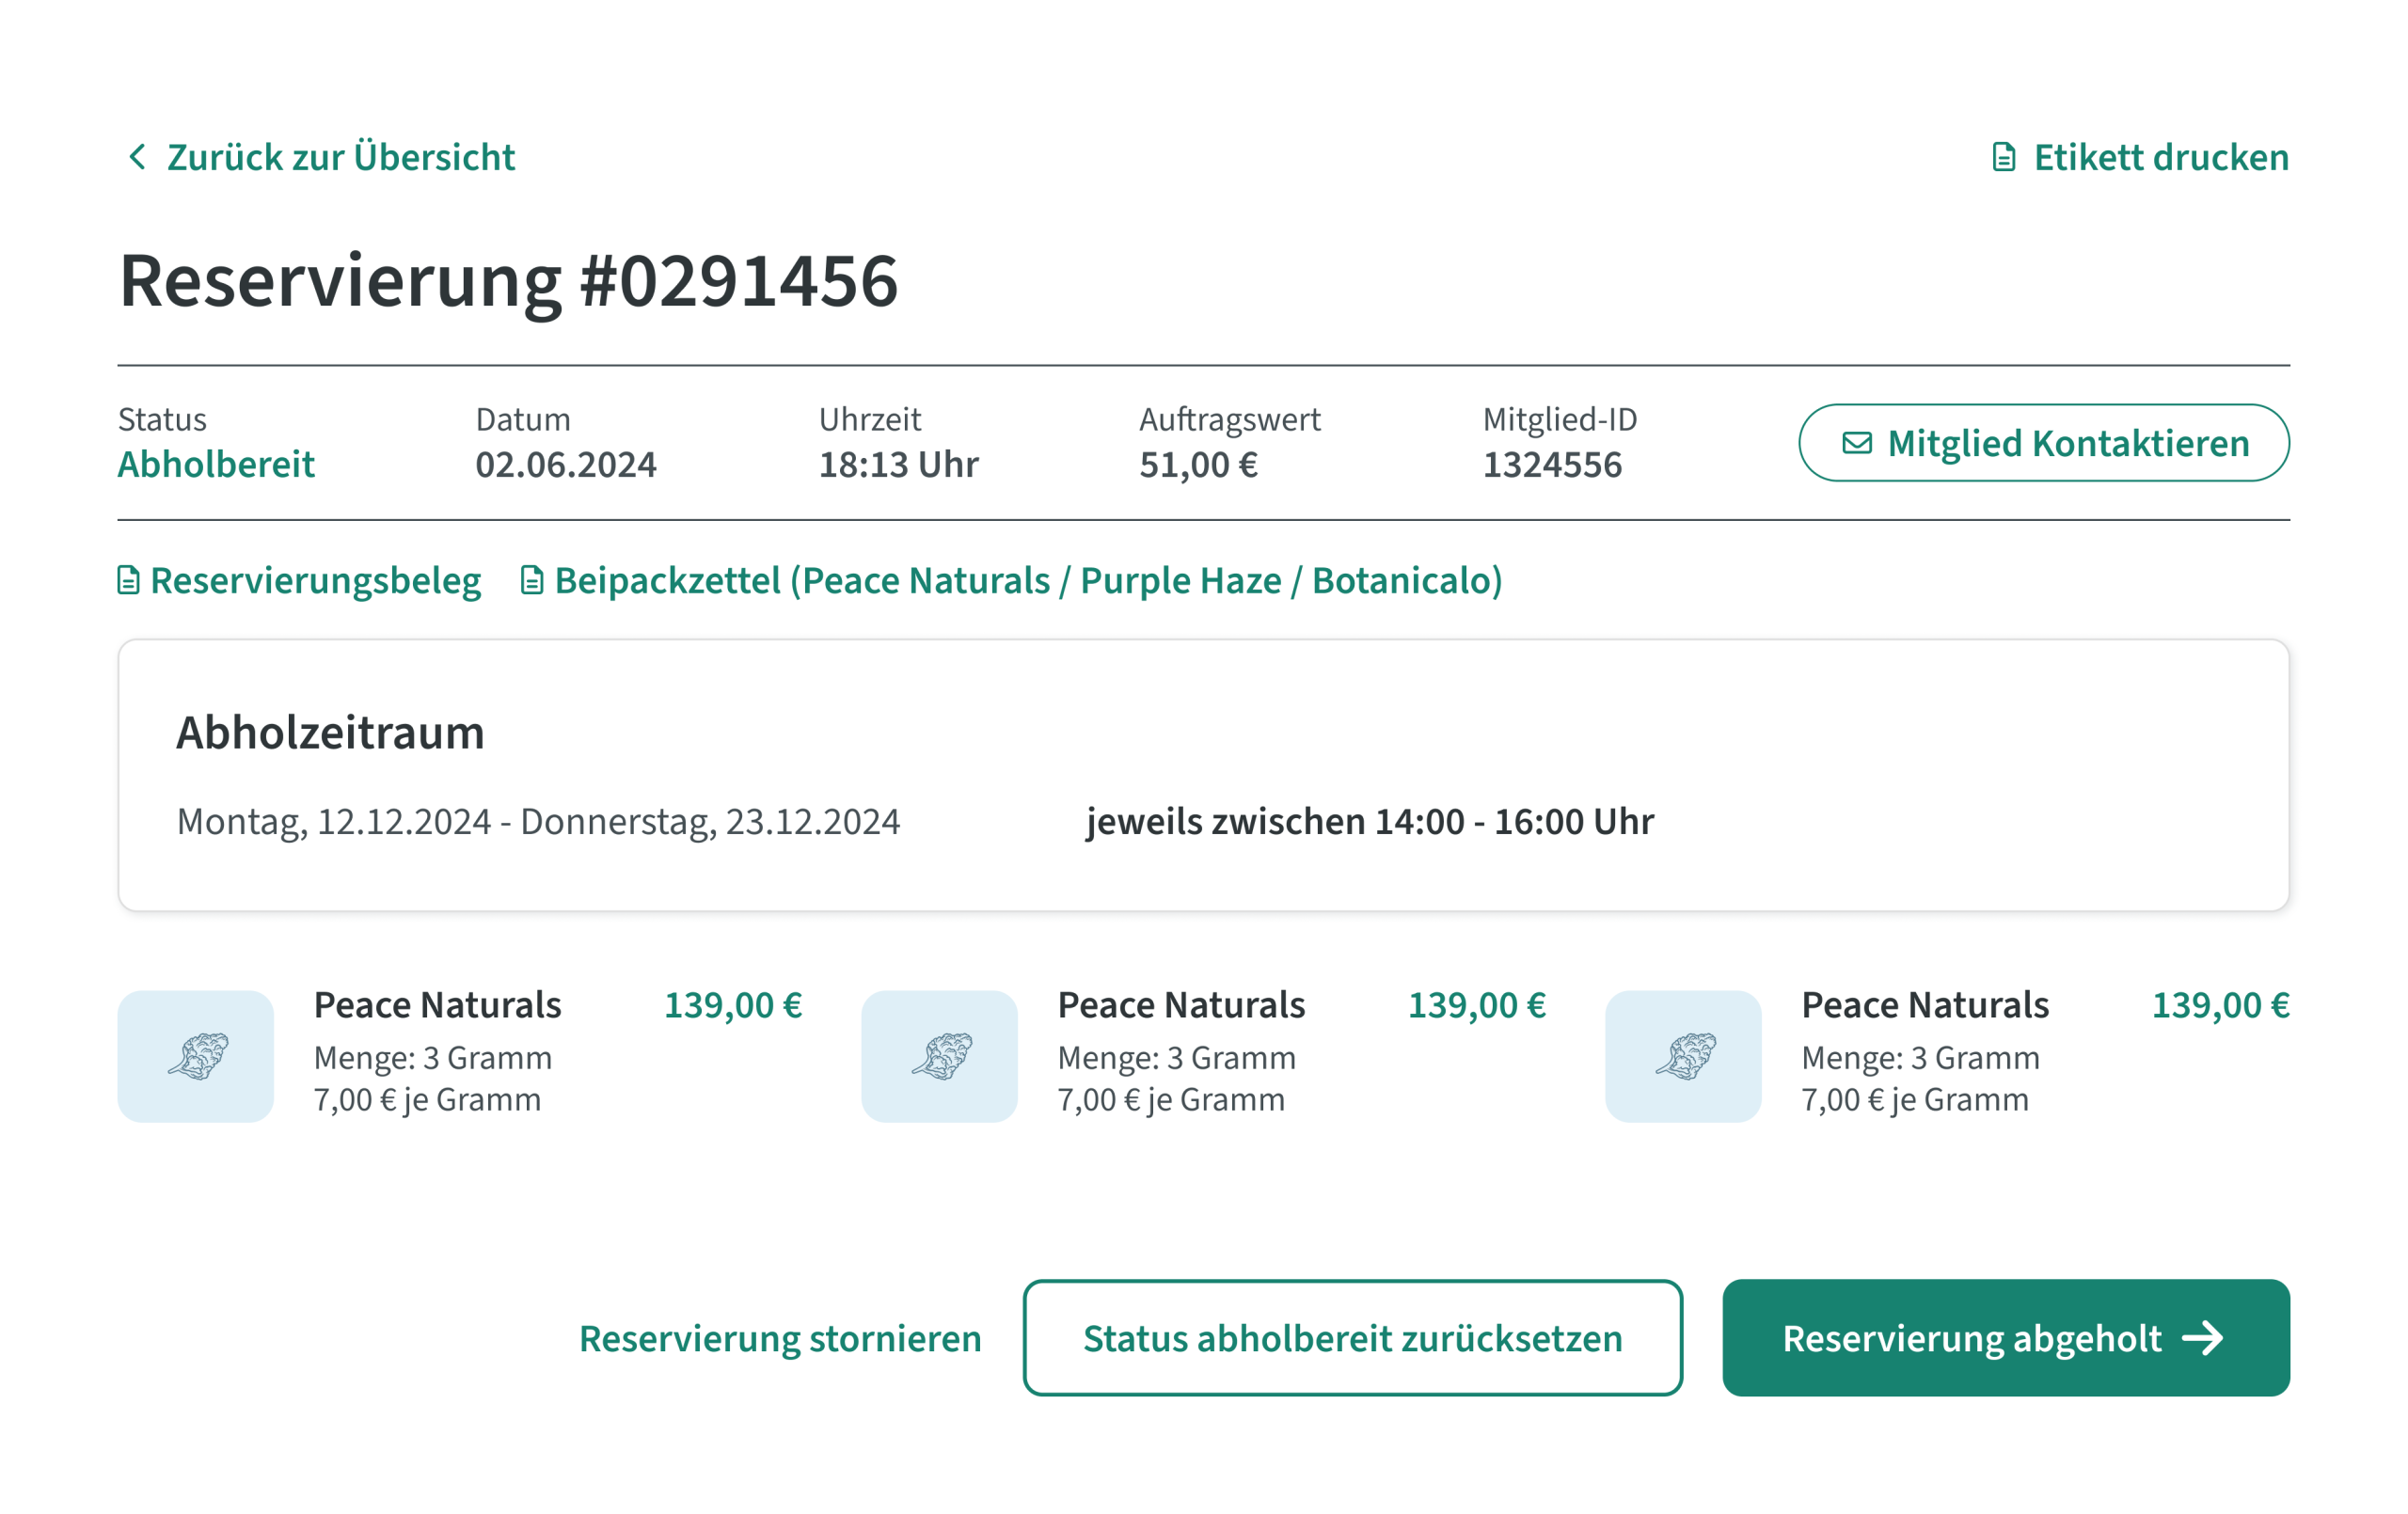Click the Abholbereit status text
The width and height of the screenshot is (2408, 1514).
[216, 464]
